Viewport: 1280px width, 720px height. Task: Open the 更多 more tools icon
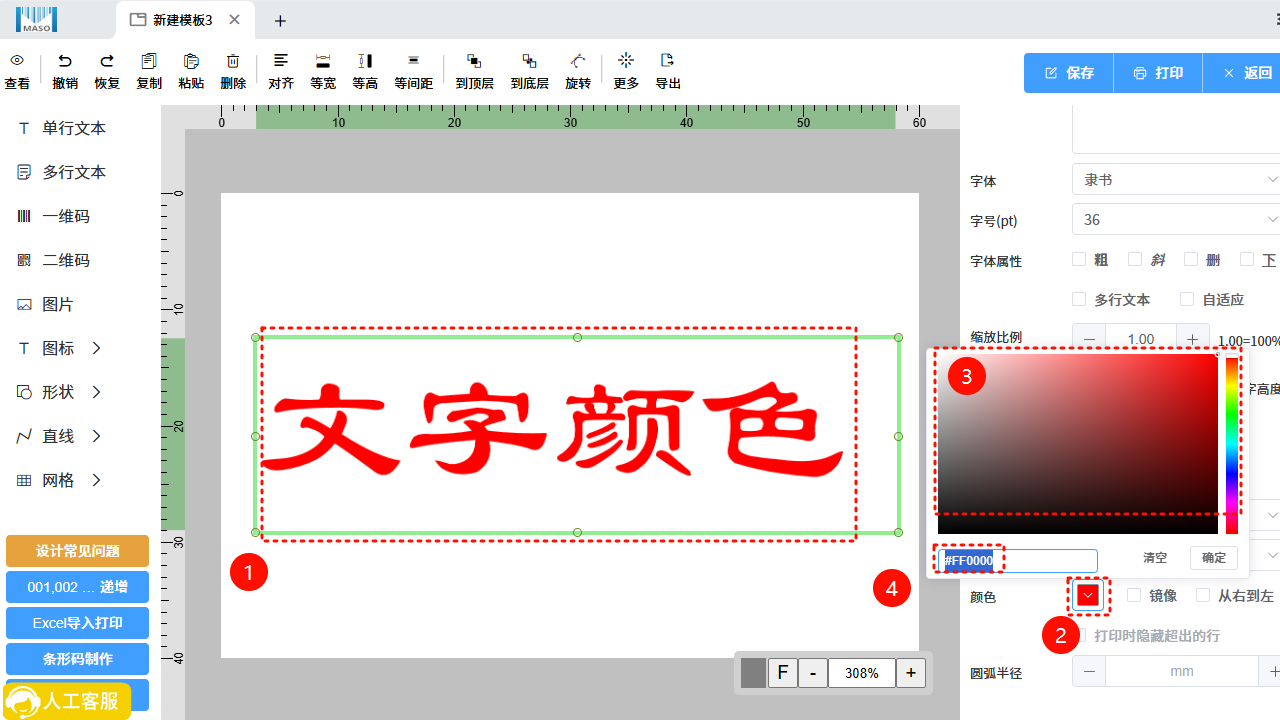626,61
